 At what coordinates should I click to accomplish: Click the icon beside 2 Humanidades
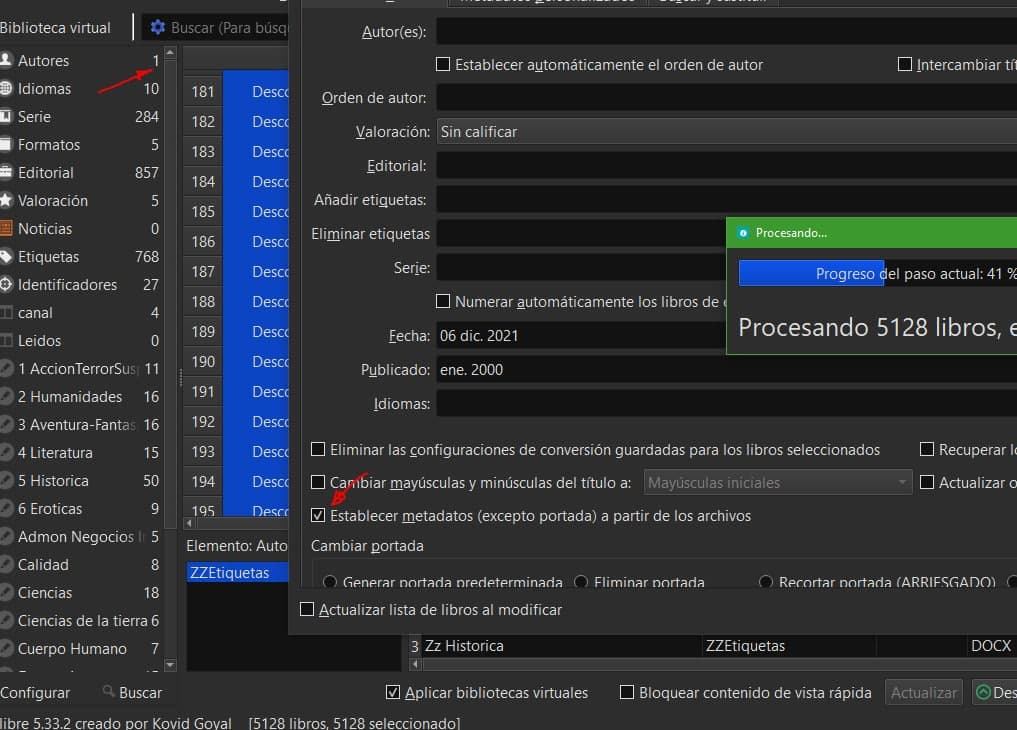coord(6,396)
